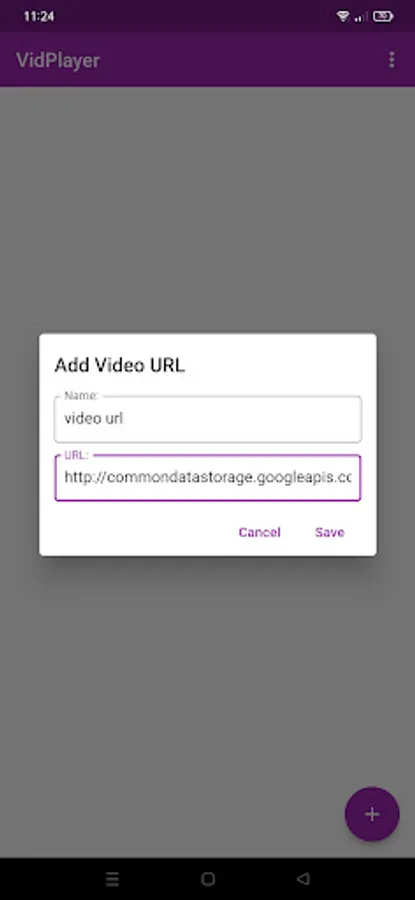Viewport: 415px width, 900px height.
Task: Tap the 11:24 clock in status bar
Action: click(38, 17)
